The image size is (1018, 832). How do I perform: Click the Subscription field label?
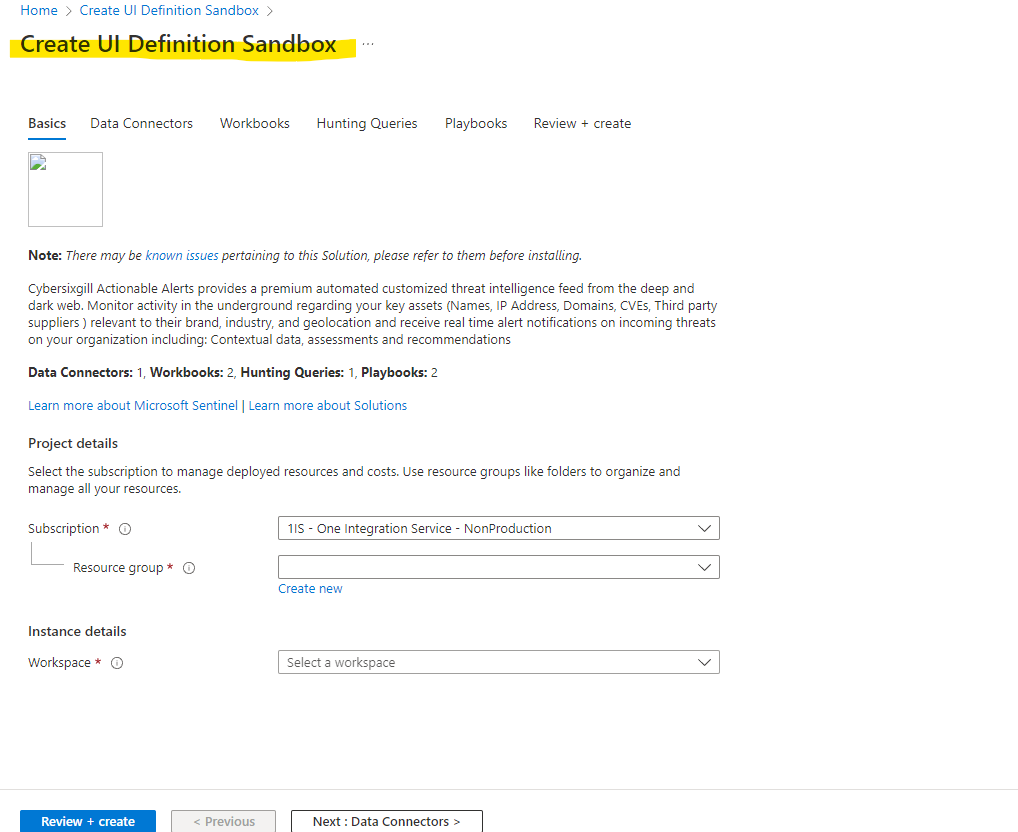tap(64, 529)
